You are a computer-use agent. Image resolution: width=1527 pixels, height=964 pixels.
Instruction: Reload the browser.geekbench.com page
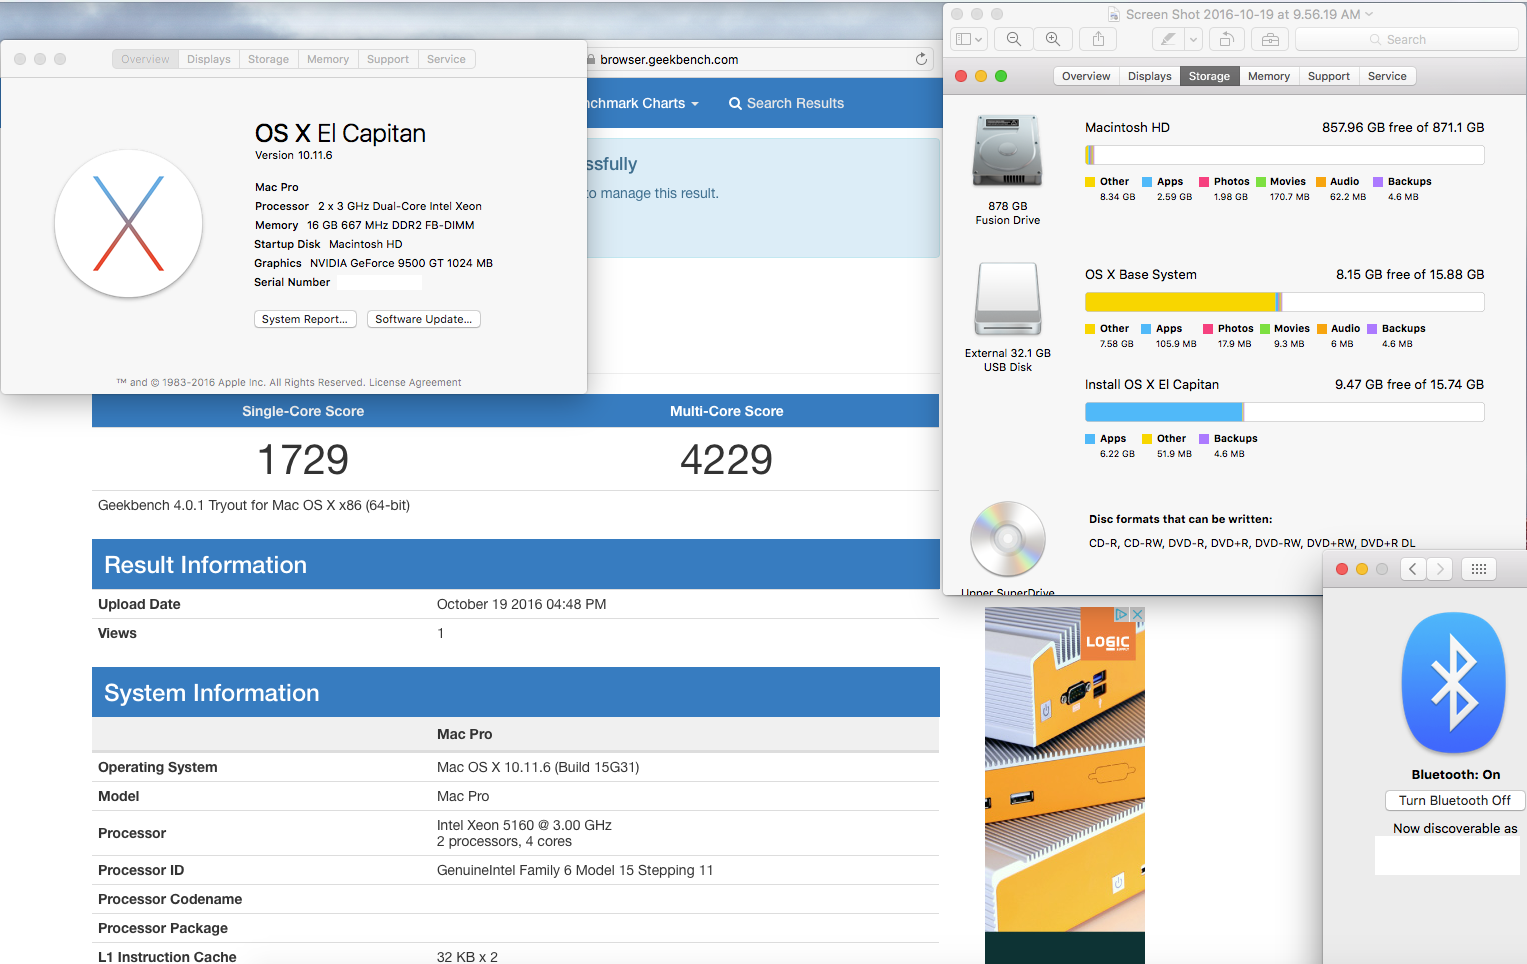click(x=921, y=59)
